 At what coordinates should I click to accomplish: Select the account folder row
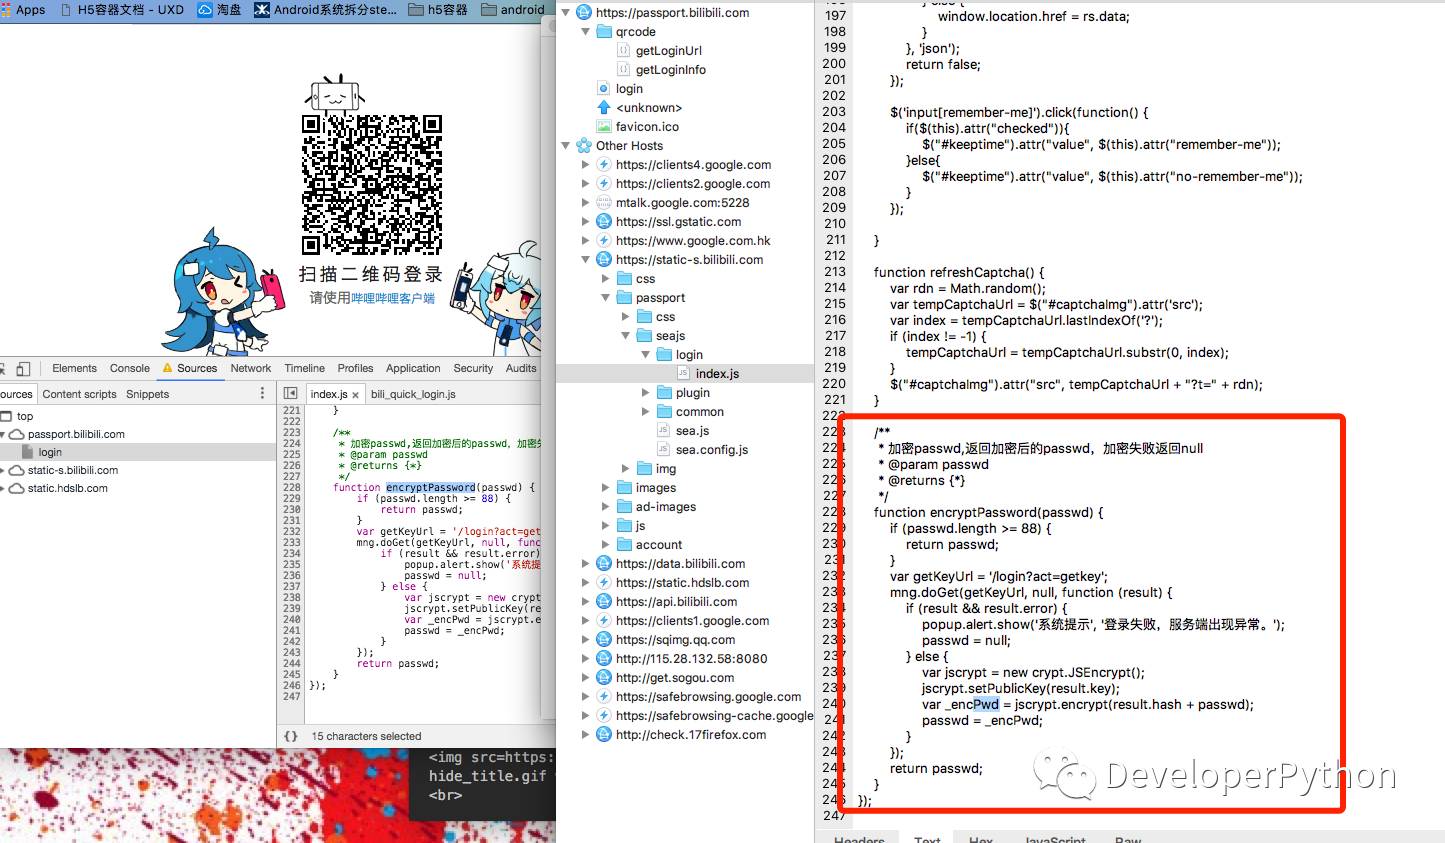point(659,545)
